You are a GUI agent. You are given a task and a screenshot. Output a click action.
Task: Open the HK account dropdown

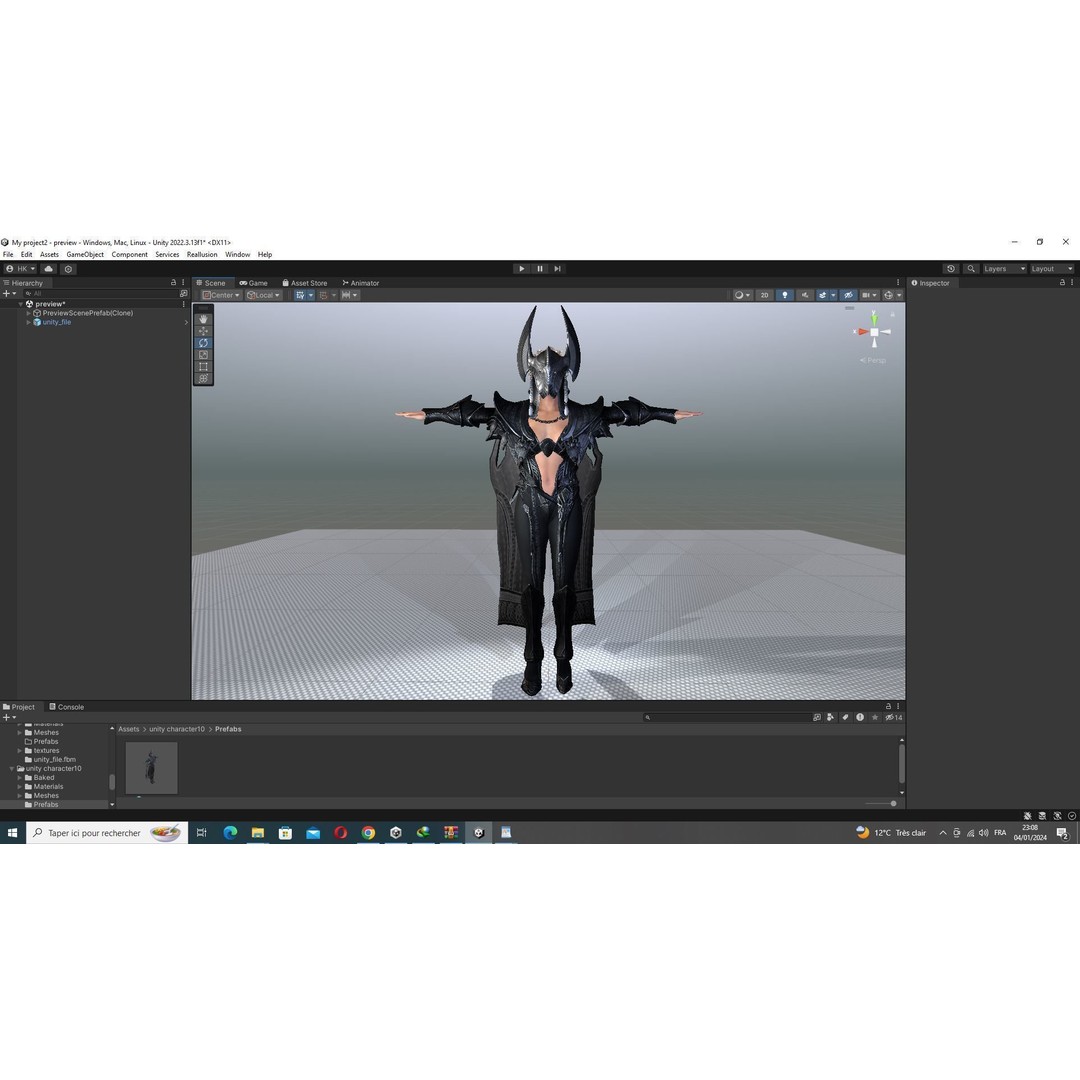pyautogui.click(x=20, y=269)
